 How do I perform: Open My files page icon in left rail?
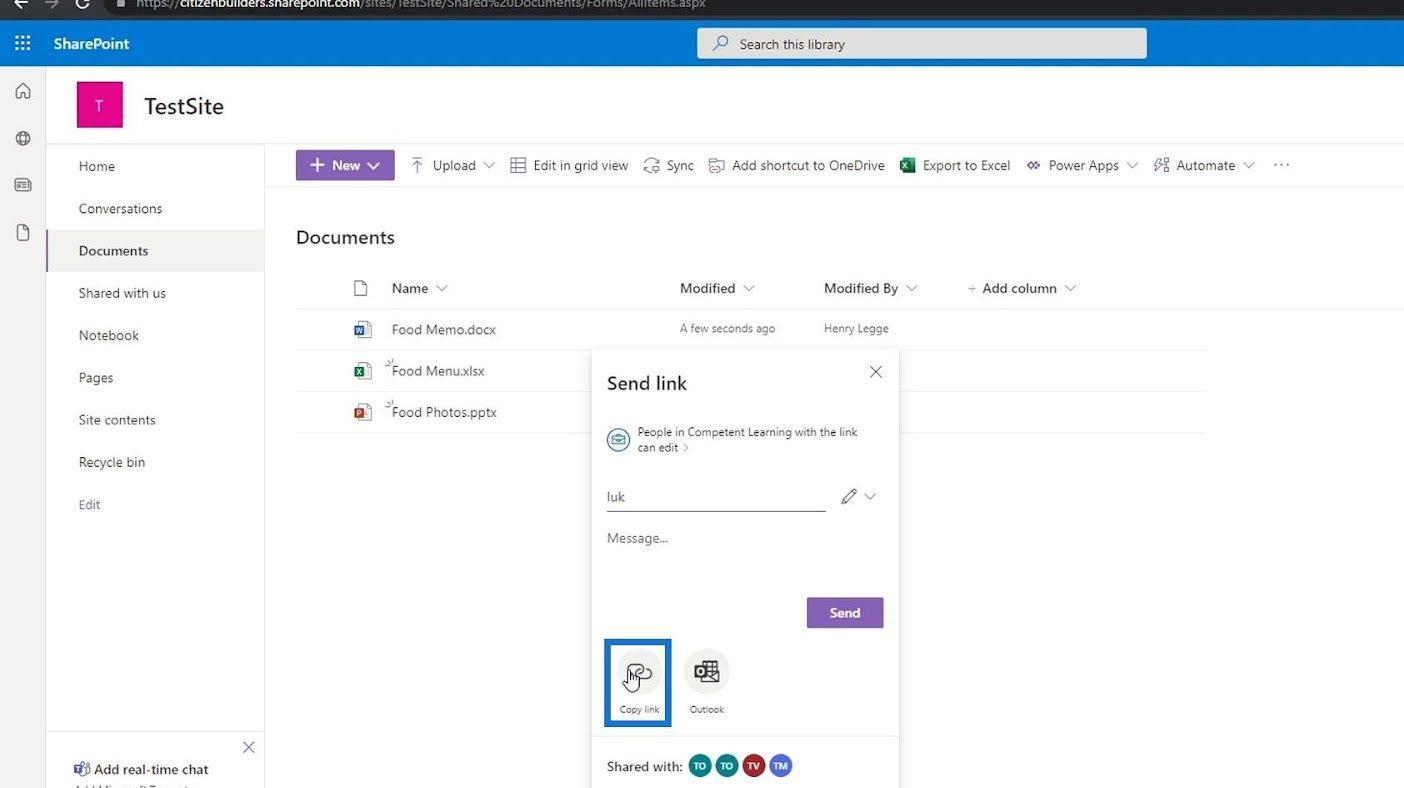coord(23,232)
